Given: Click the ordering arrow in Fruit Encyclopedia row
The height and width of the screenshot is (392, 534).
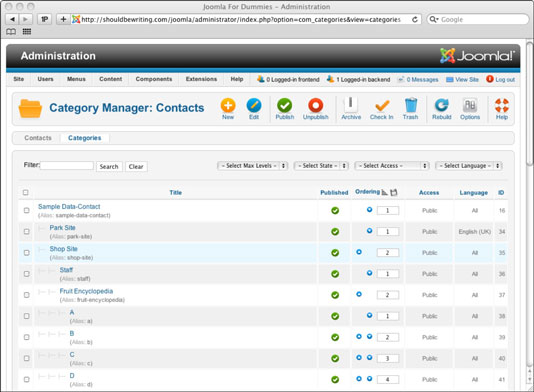Looking at the screenshot, I should click(359, 294).
